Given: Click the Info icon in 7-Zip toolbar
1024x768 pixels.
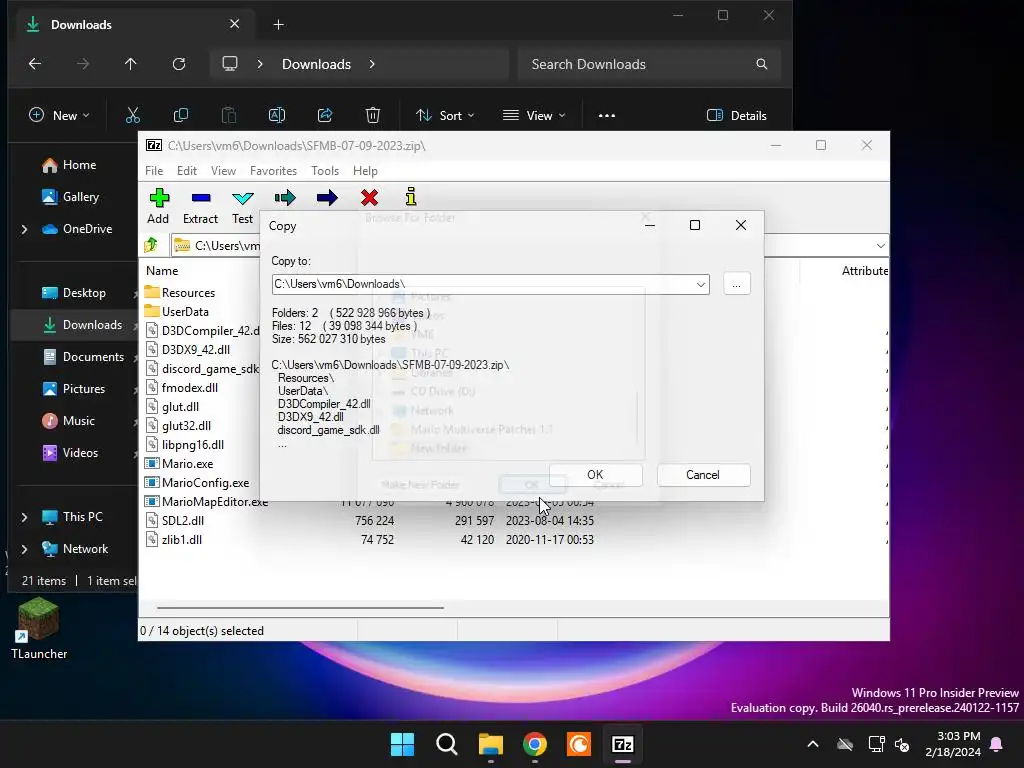Looking at the screenshot, I should pos(411,197).
